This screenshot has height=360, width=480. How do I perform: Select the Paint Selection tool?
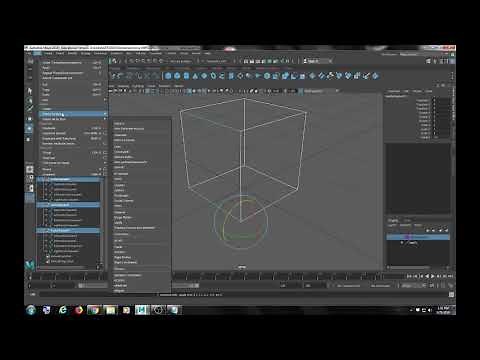point(30,109)
